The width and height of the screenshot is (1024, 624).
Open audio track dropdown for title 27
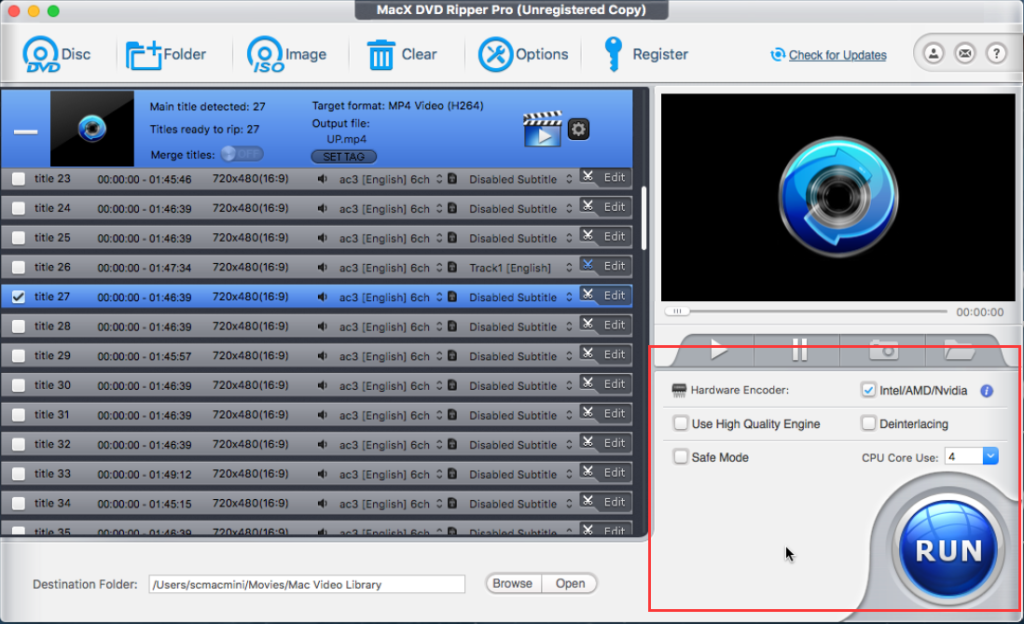(440, 297)
